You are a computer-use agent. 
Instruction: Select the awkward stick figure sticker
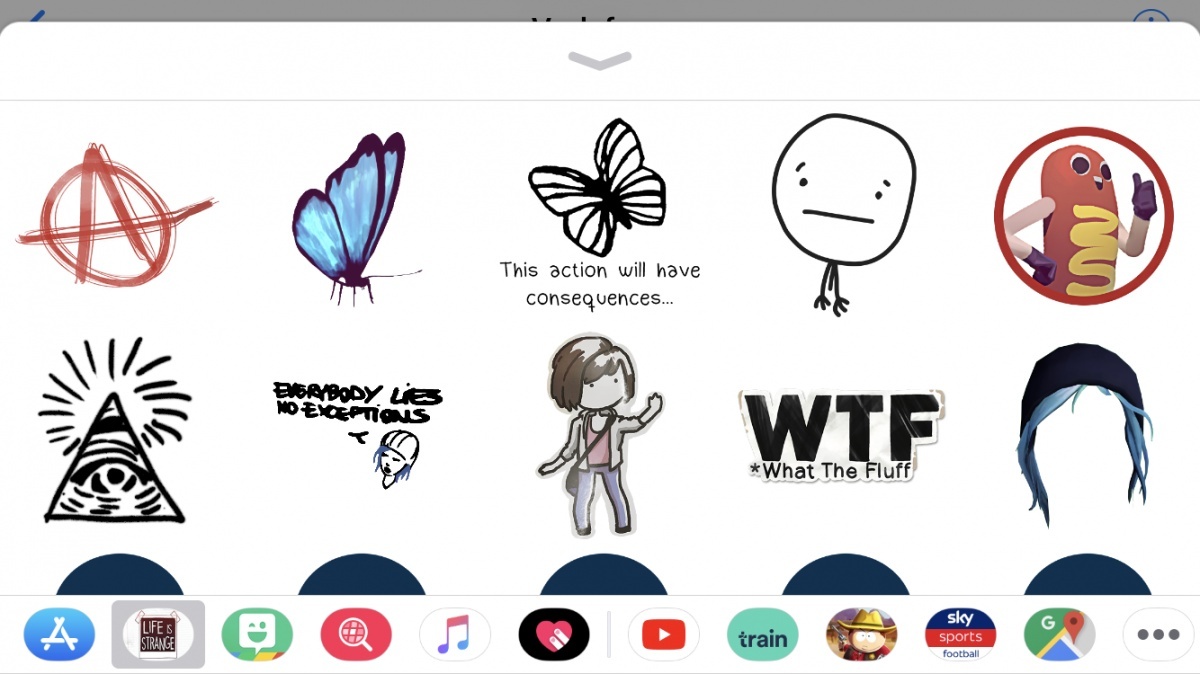tap(845, 210)
